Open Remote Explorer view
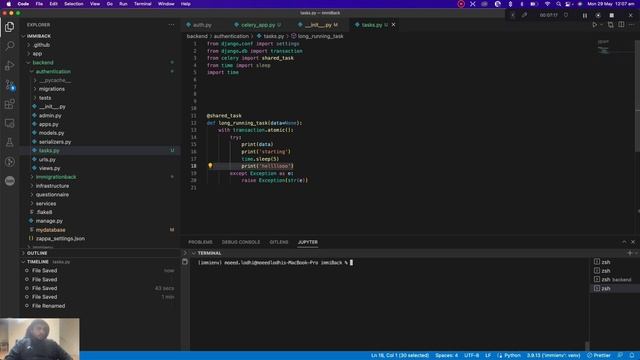640x360 pixels. click(x=9, y=123)
